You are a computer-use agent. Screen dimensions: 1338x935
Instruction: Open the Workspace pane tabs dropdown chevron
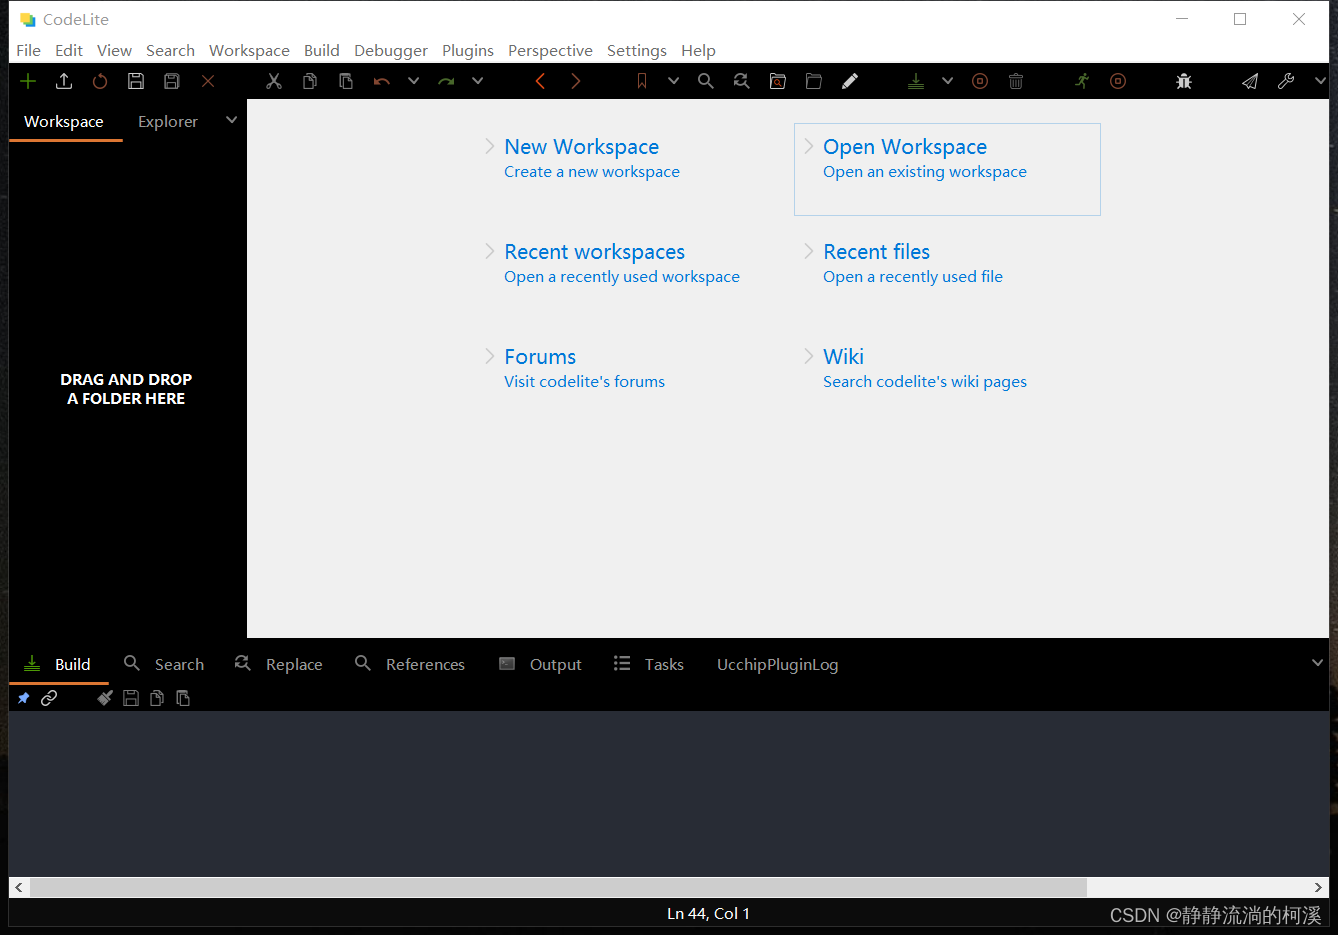point(232,120)
